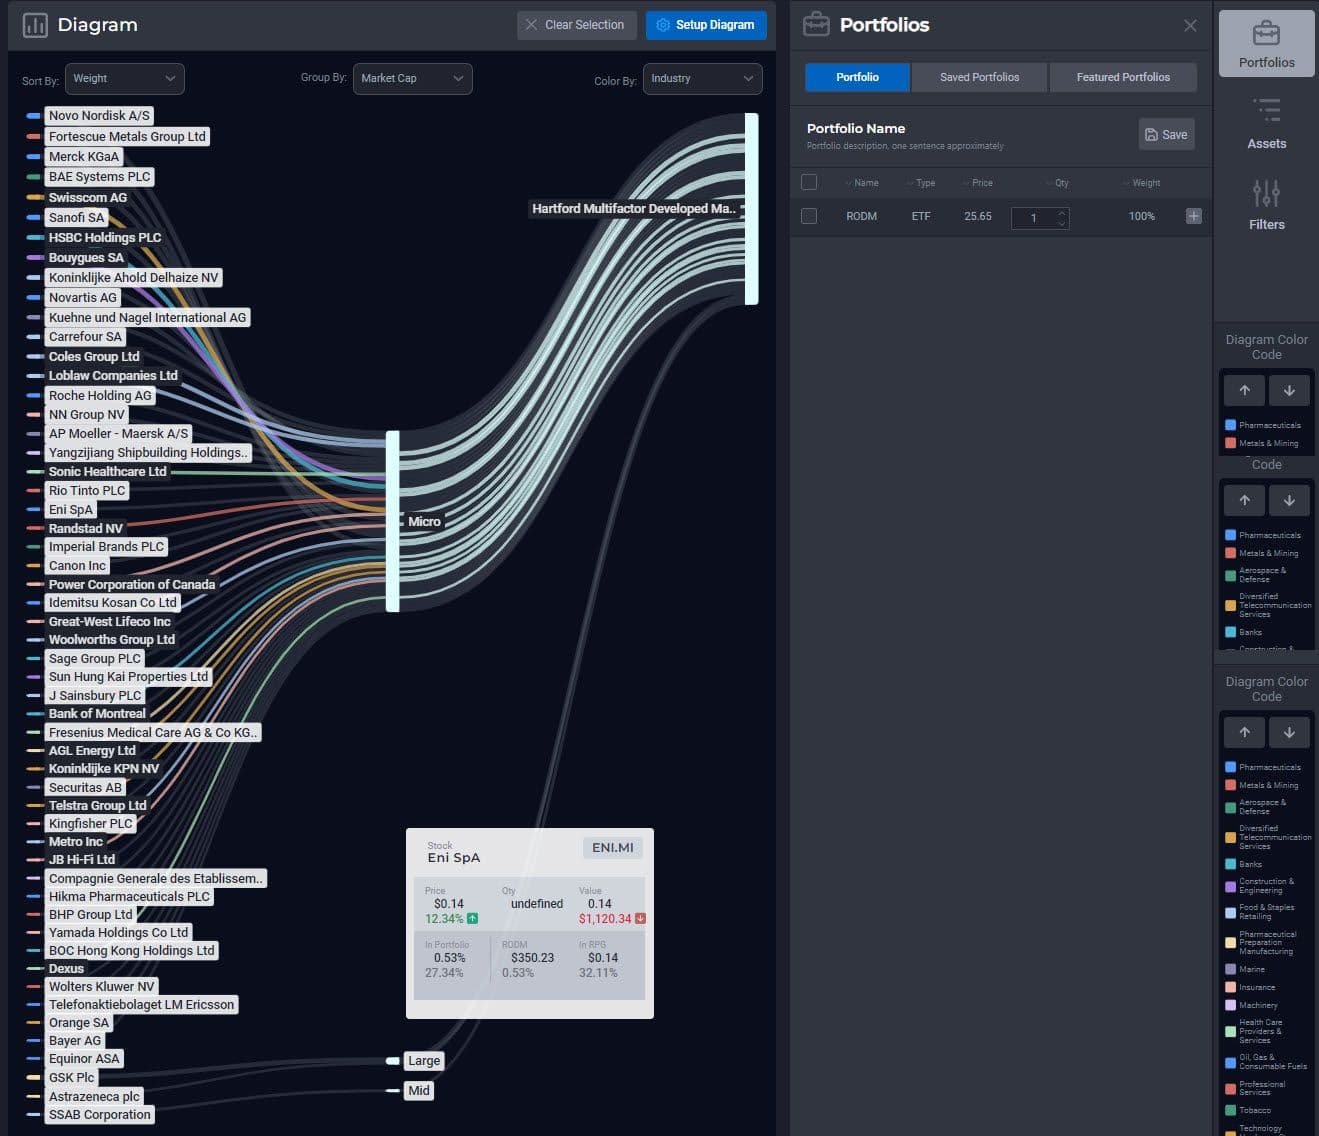Tick the checkbox on the RODM row
Image resolution: width=1319 pixels, height=1136 pixels.
[809, 216]
